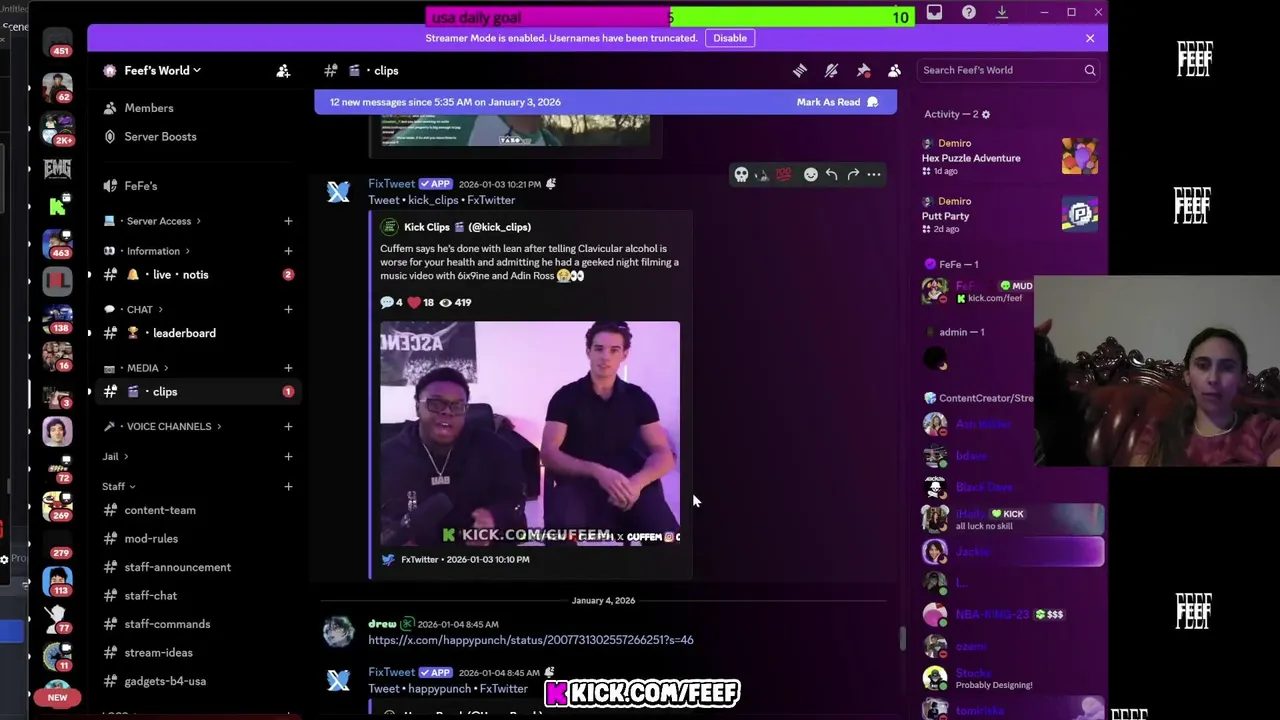Create channel in Staff category
This screenshot has height=720, width=1280.
click(288, 486)
